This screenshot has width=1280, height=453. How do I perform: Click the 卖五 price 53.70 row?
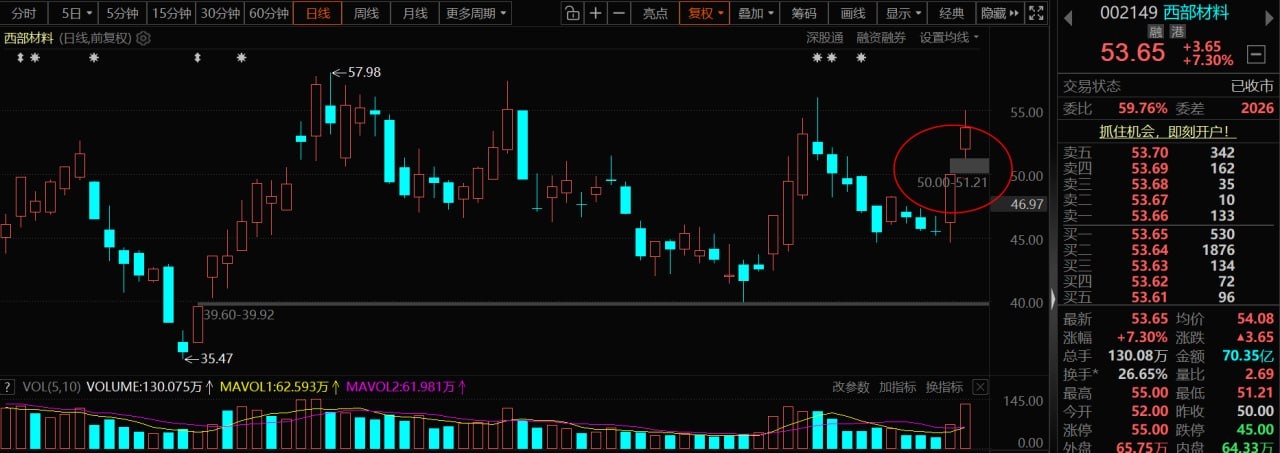pyautogui.click(x=1166, y=153)
